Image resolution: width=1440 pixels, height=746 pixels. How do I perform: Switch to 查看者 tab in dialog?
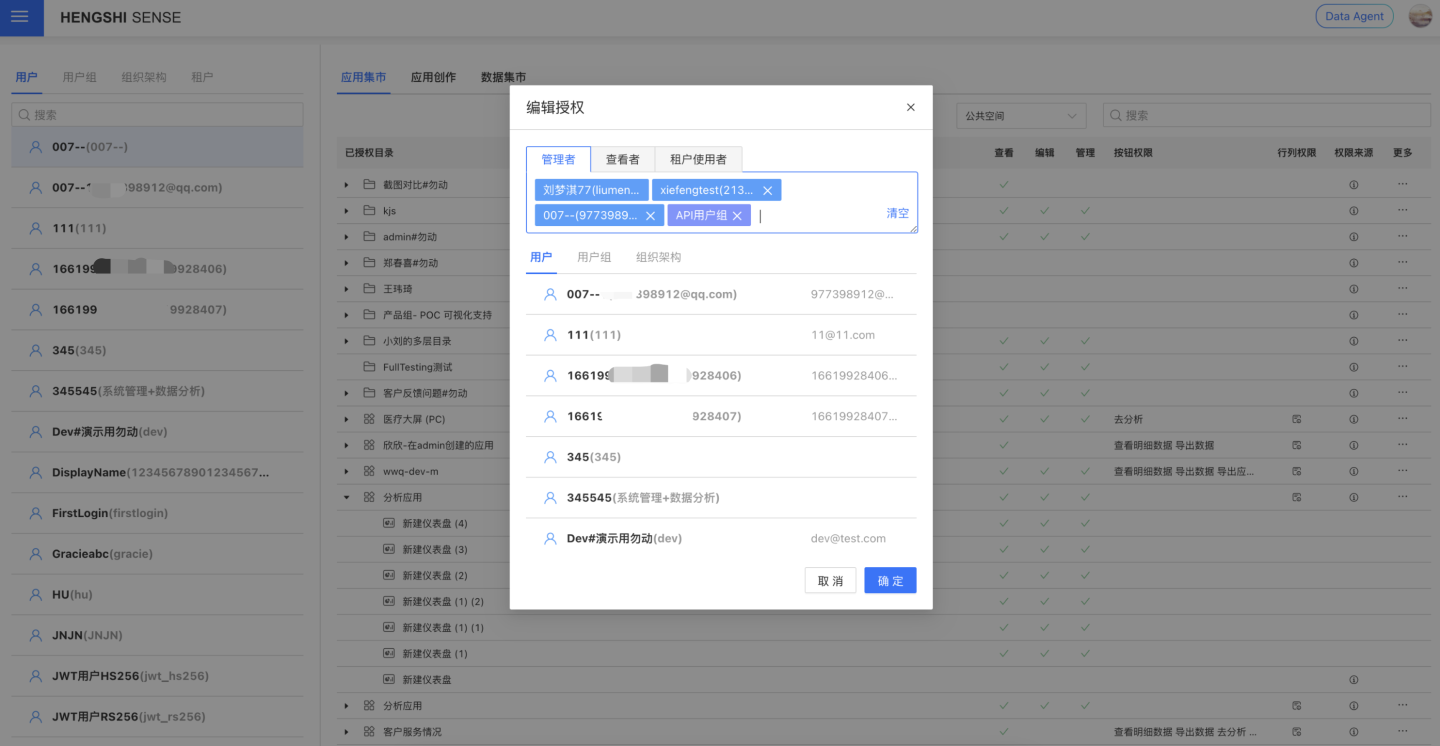[x=622, y=159]
